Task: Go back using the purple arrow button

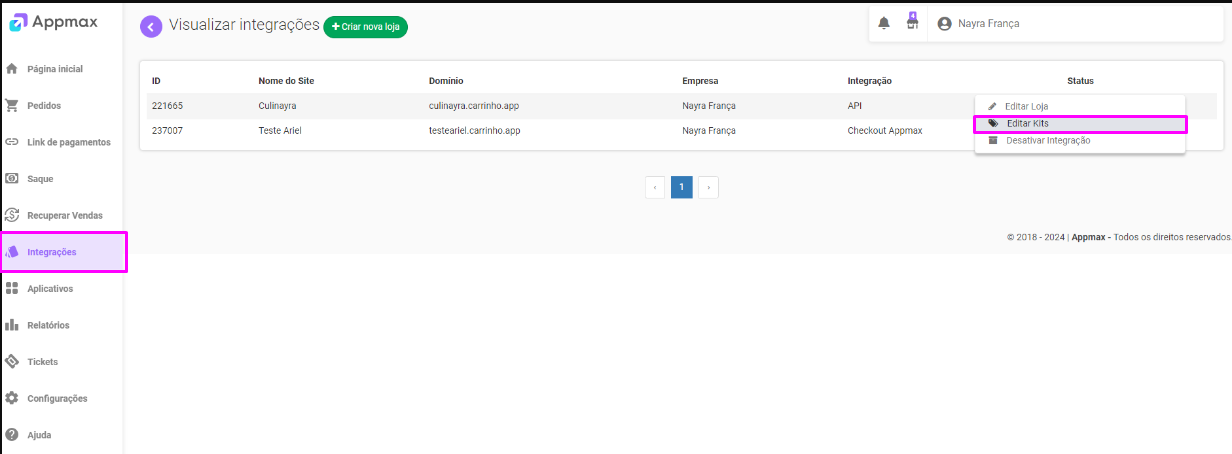Action: coord(151,27)
